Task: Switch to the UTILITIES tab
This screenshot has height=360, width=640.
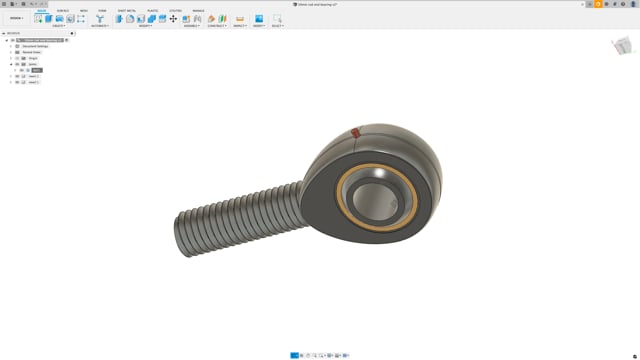Action: (x=176, y=11)
